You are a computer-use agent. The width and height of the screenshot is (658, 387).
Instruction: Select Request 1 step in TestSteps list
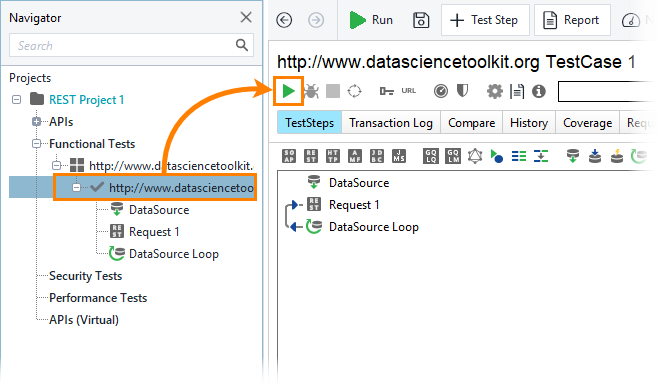tap(354, 205)
